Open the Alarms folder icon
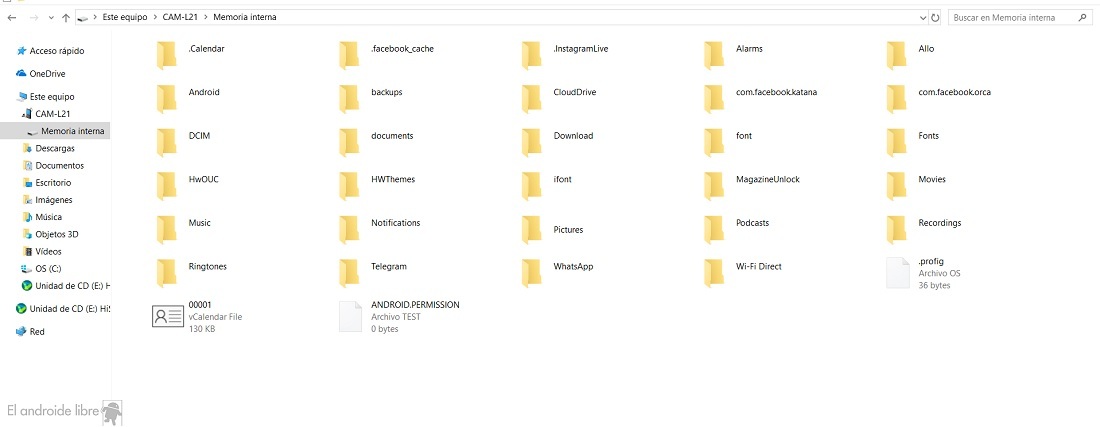This screenshot has height=427, width=1100. point(714,55)
